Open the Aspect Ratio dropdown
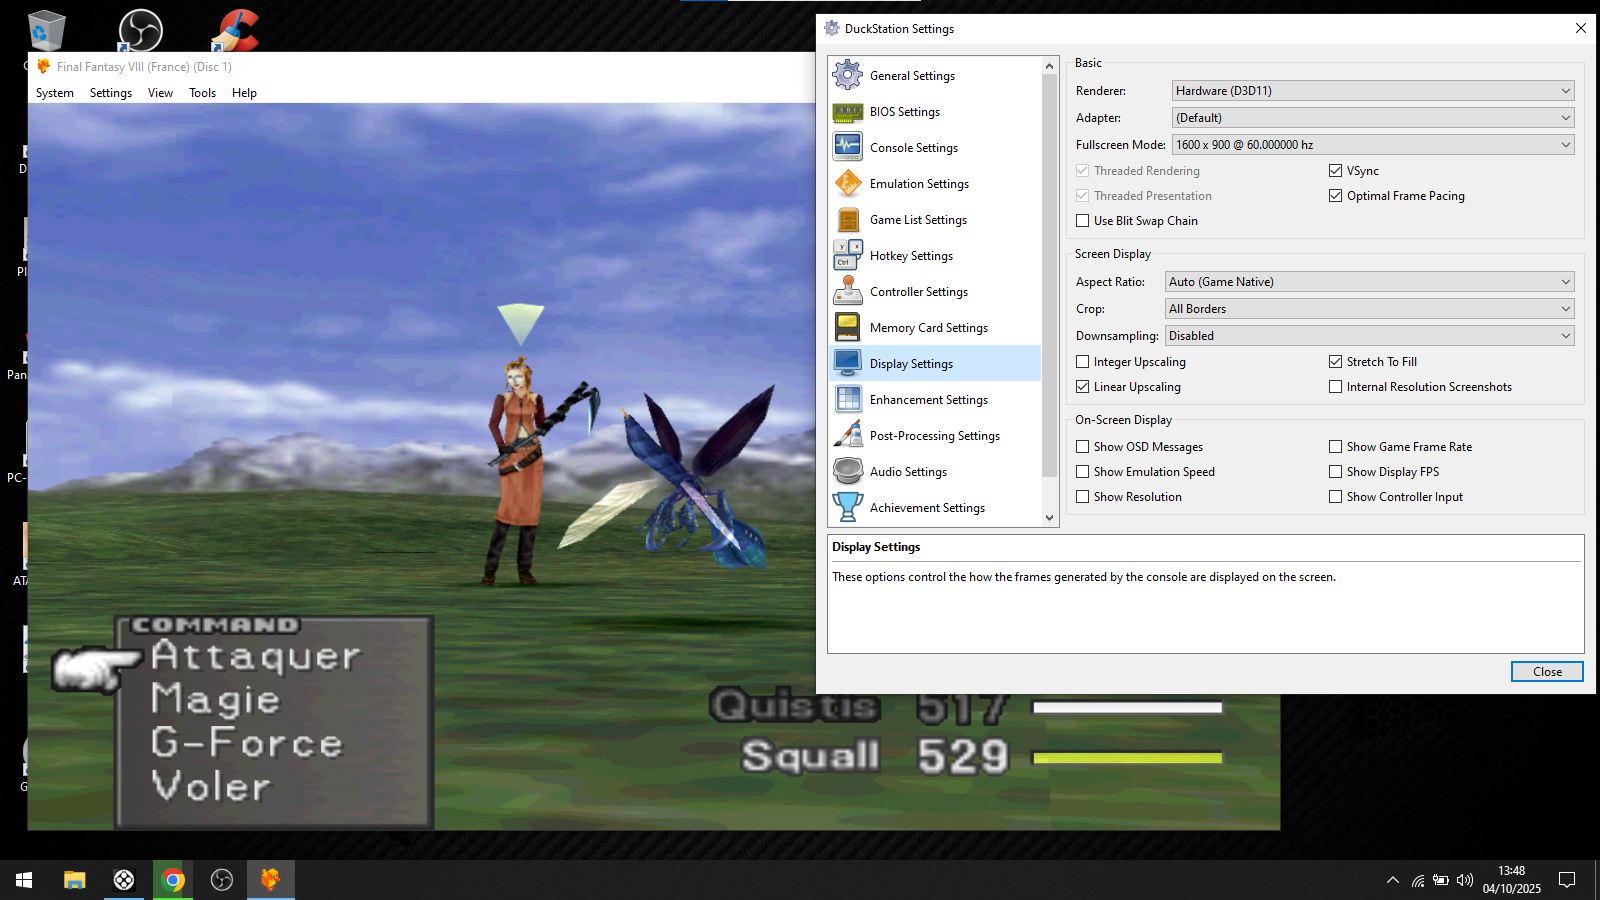The width and height of the screenshot is (1600, 900). click(x=1369, y=282)
